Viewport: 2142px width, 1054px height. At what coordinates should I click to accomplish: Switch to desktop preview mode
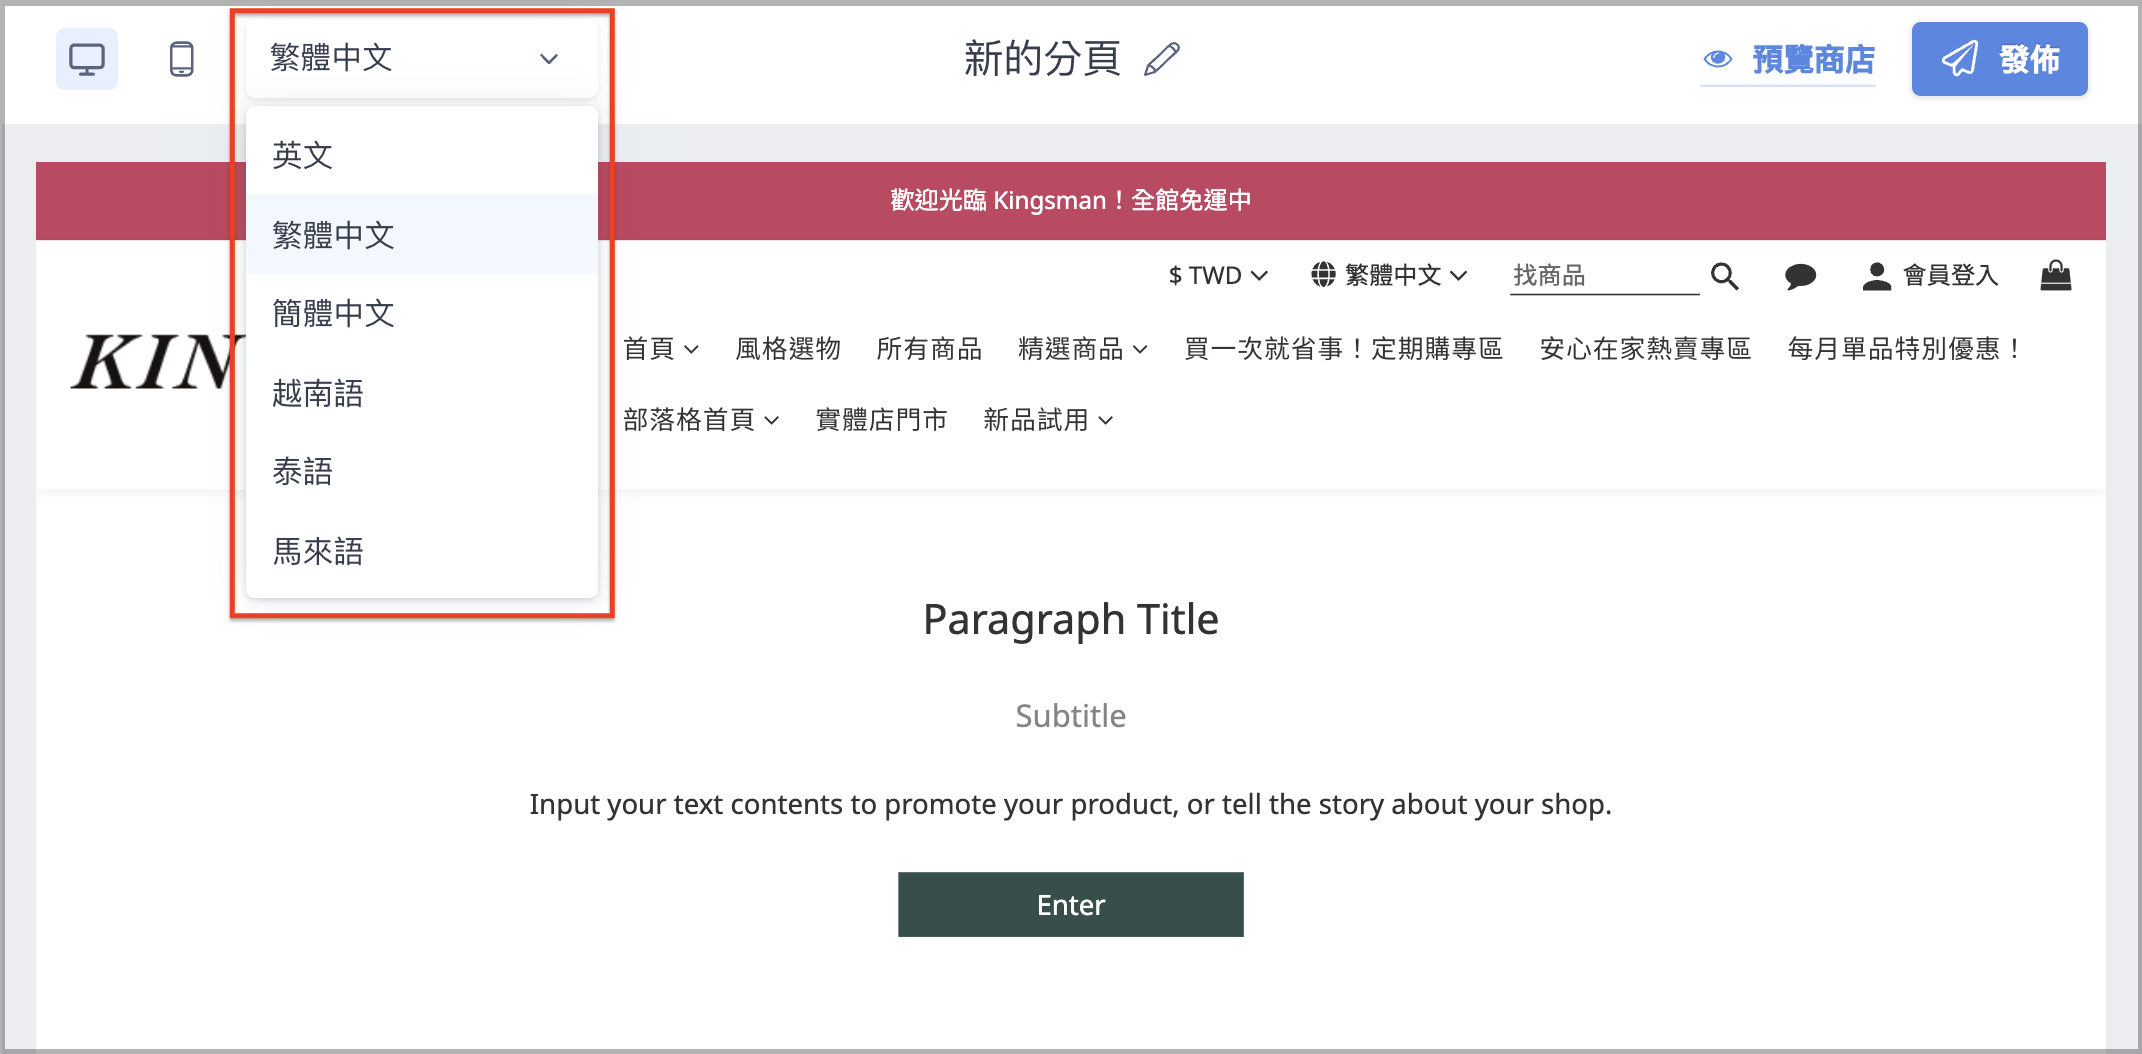click(x=87, y=59)
